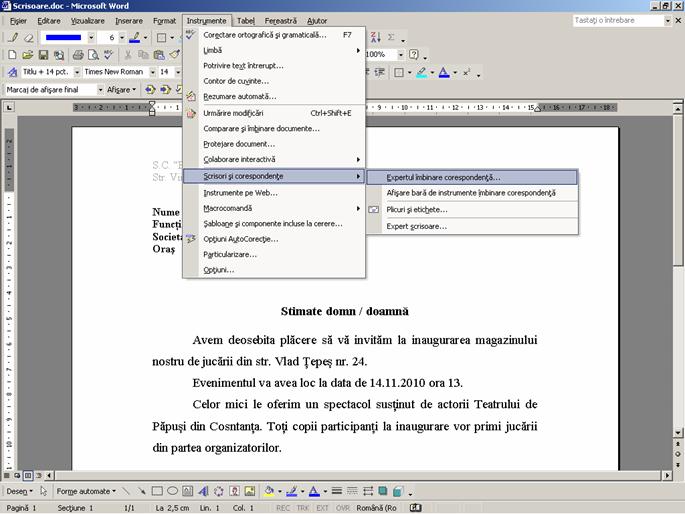
Task: Select 'Contor de cuvinte...' menu entry
Action: coord(236,81)
